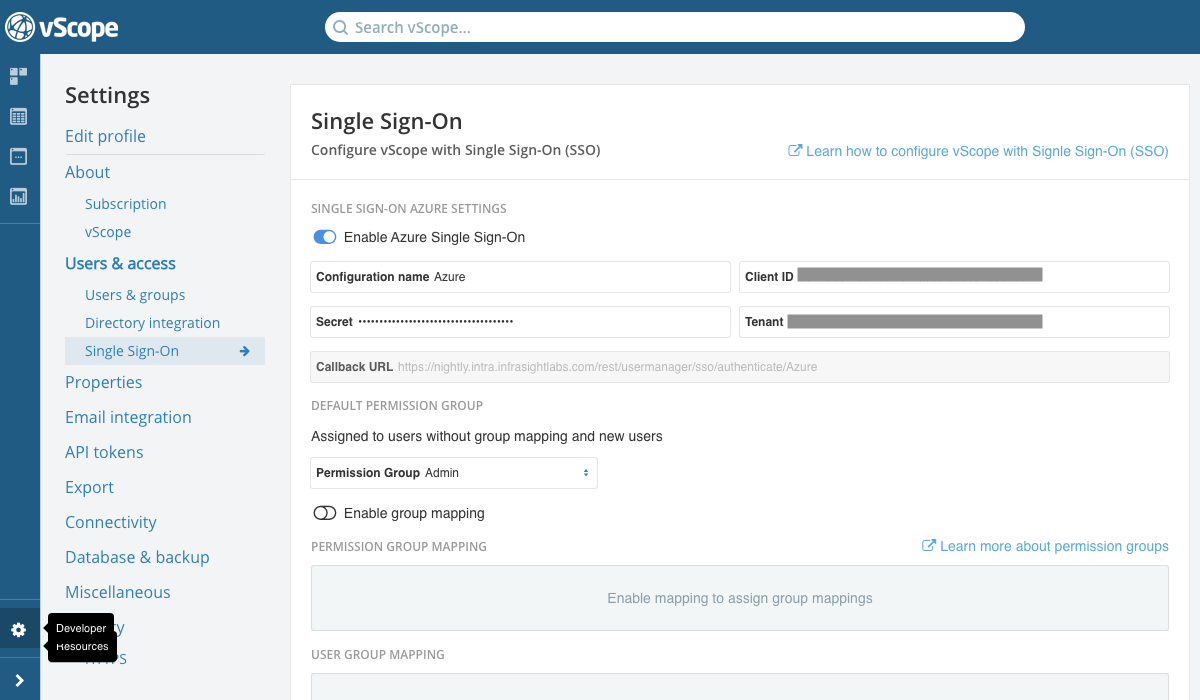Click external-link icon next to Learn how to configure
Screen dimensions: 1200x700
(x=795, y=151)
